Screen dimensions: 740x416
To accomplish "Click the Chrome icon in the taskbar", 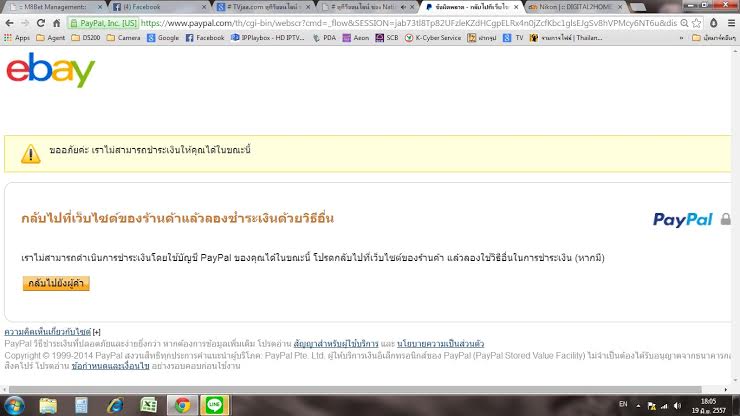I will (182, 405).
